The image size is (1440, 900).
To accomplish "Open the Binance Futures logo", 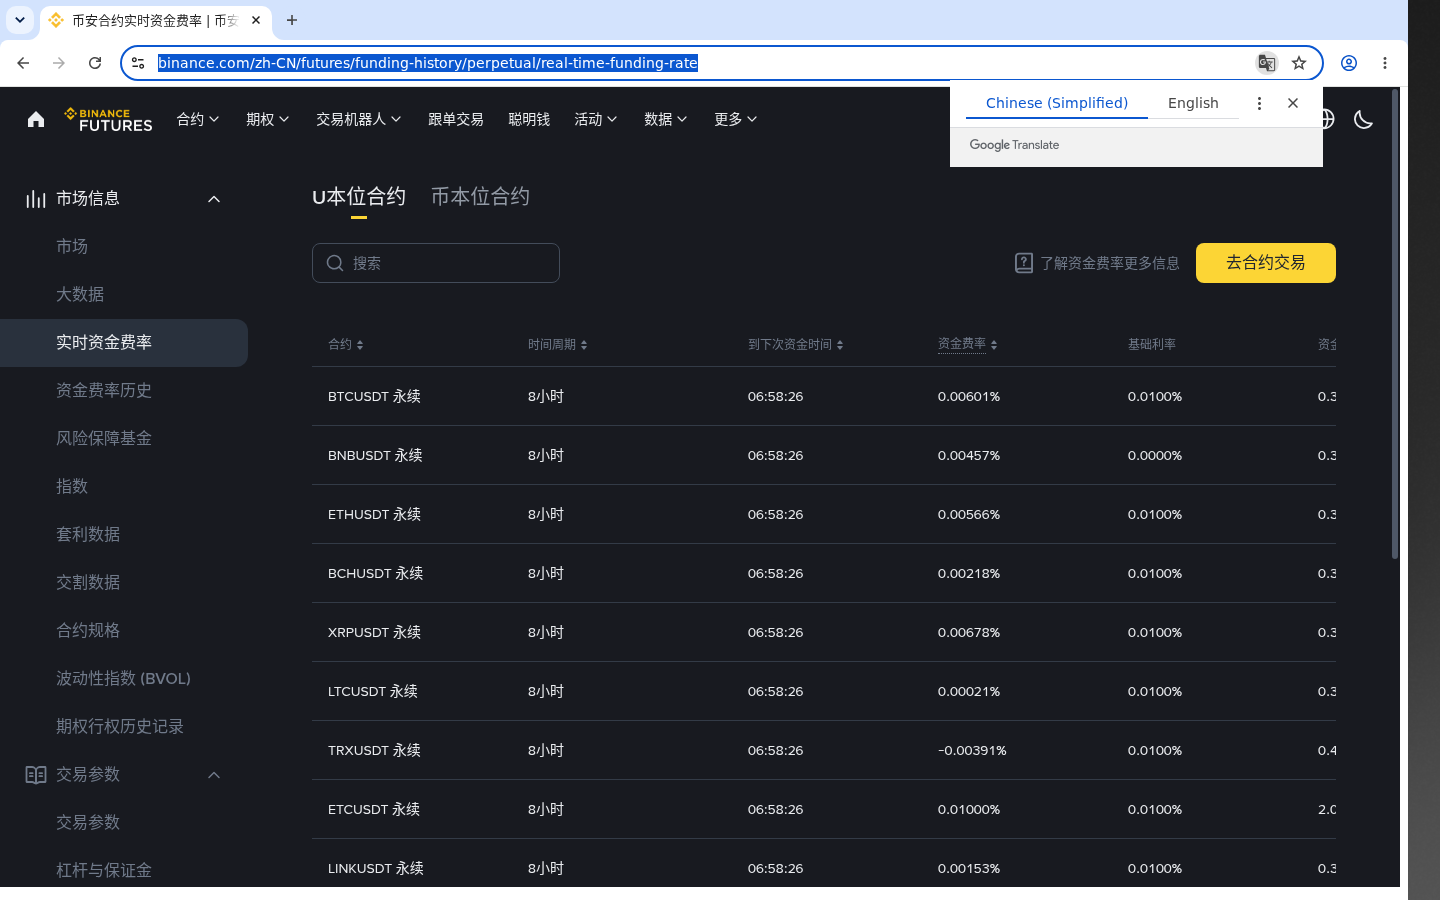I will [108, 120].
